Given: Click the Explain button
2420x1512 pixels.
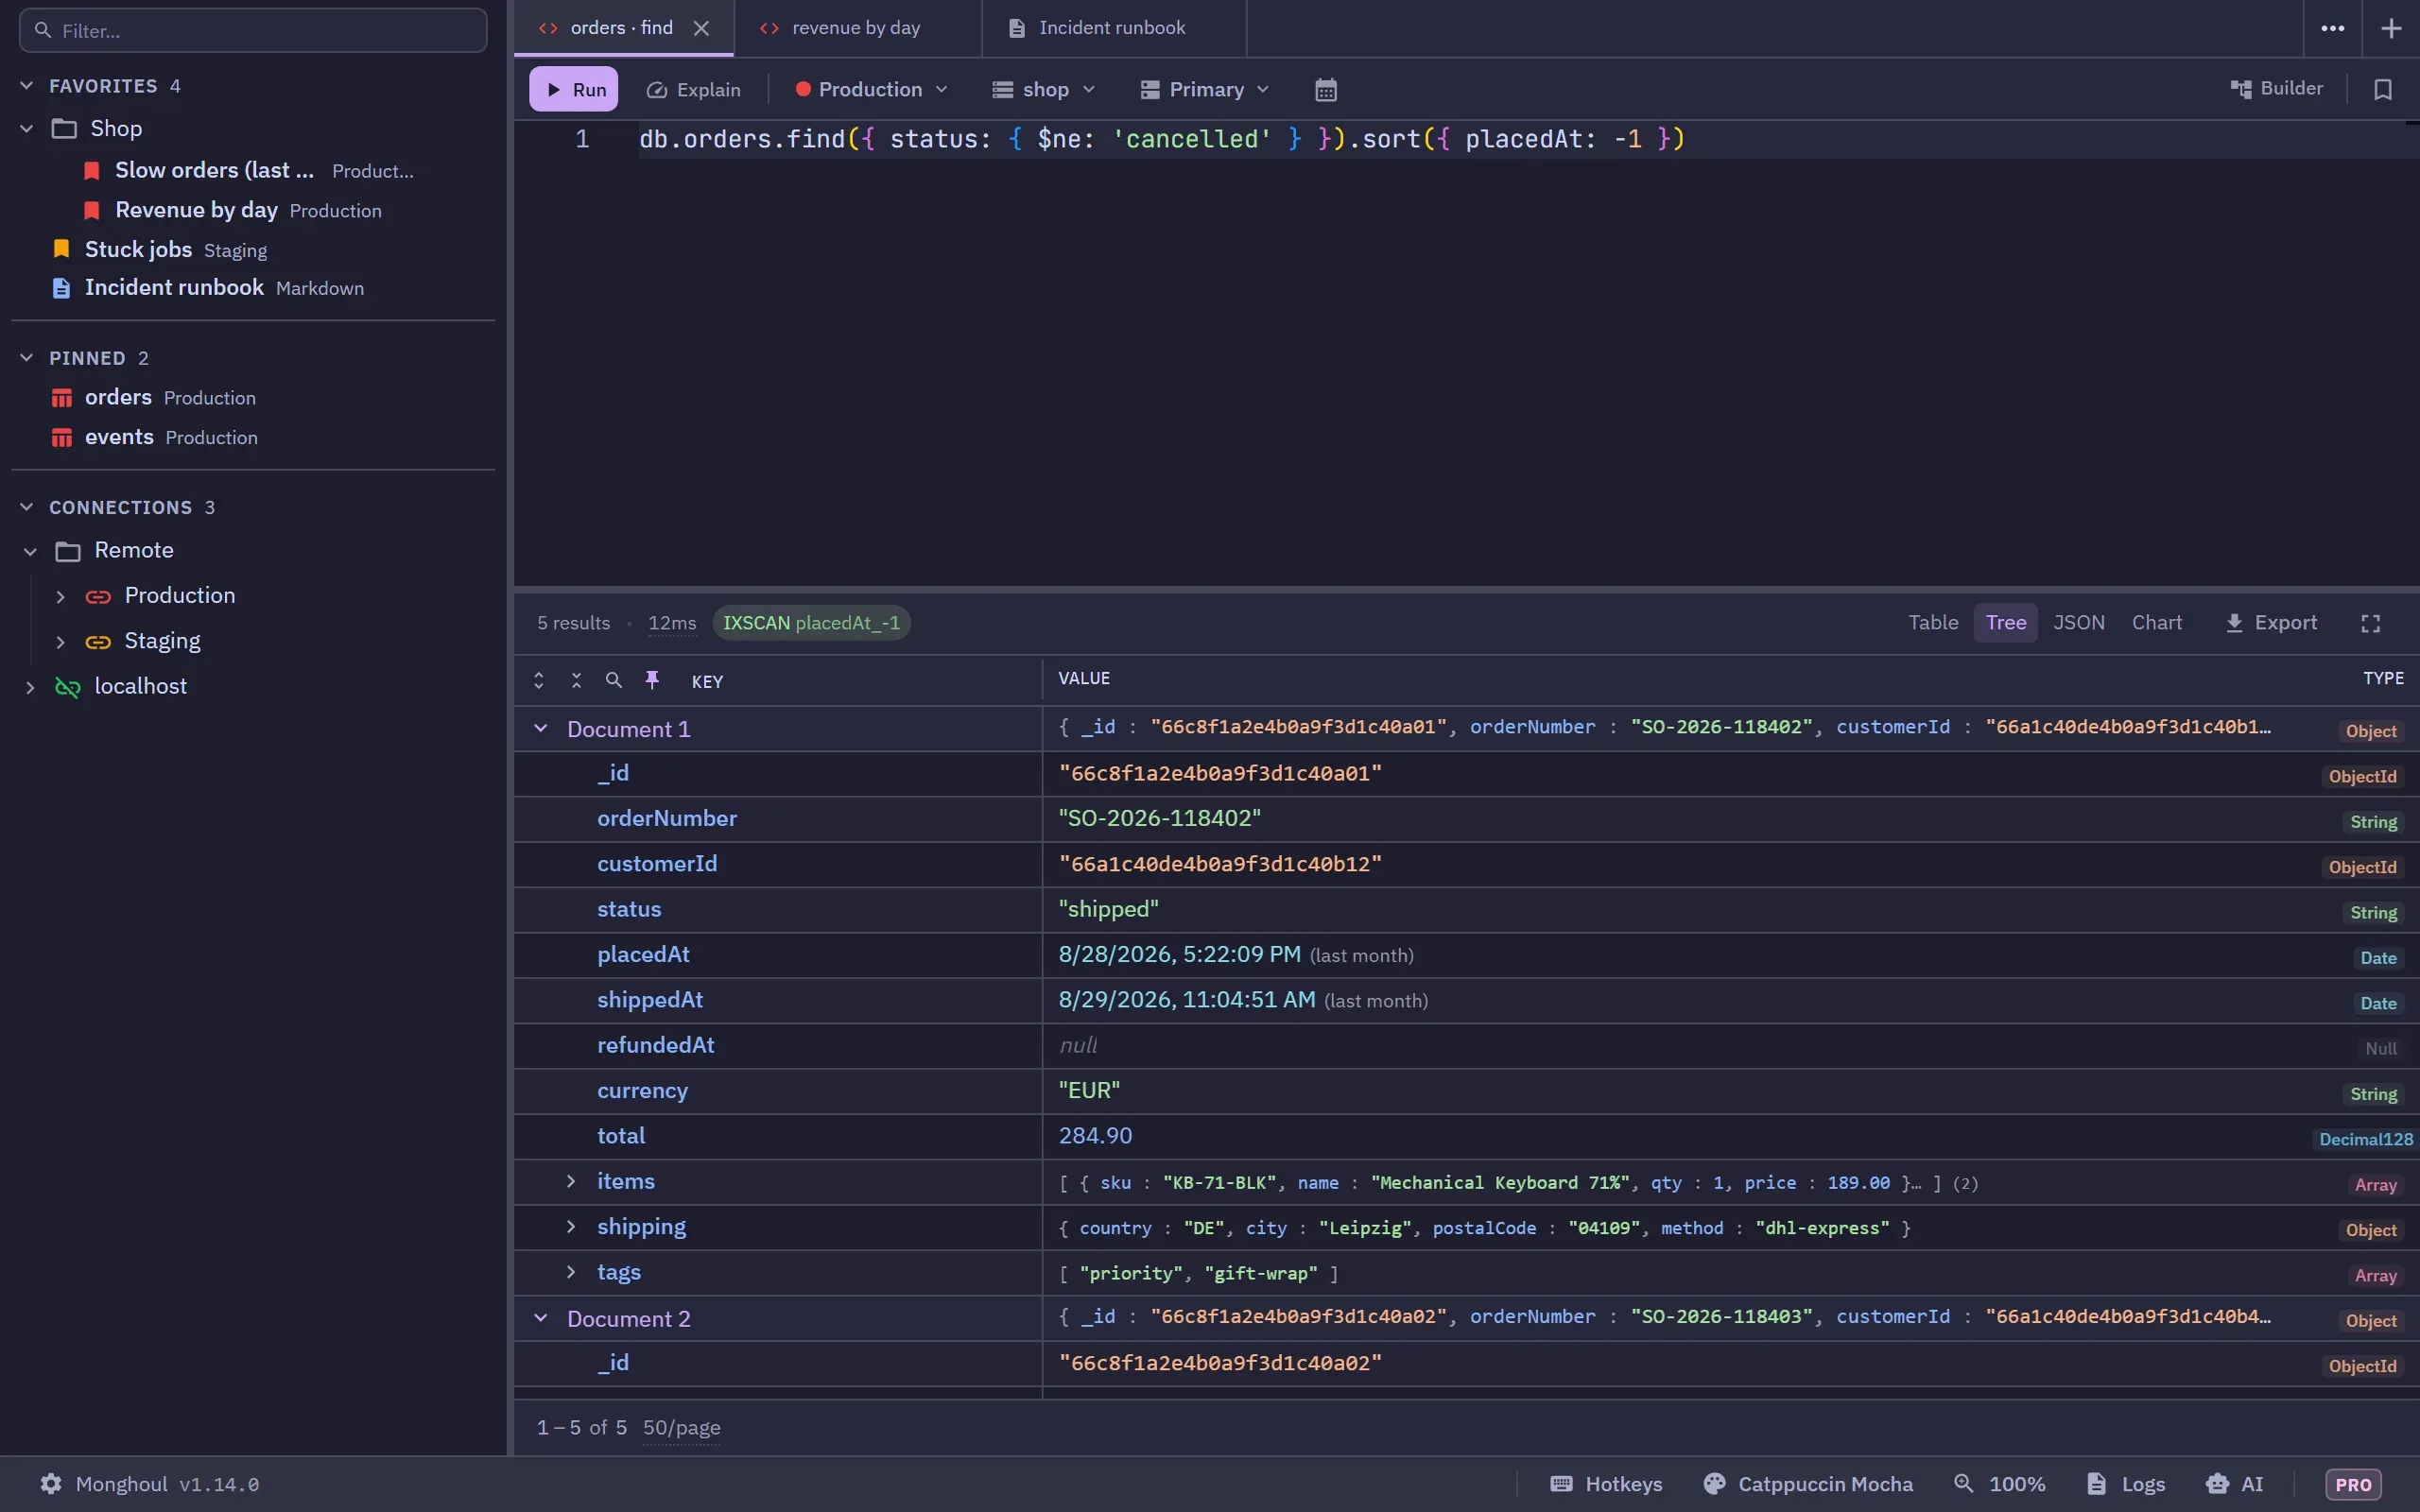Looking at the screenshot, I should tap(693, 90).
